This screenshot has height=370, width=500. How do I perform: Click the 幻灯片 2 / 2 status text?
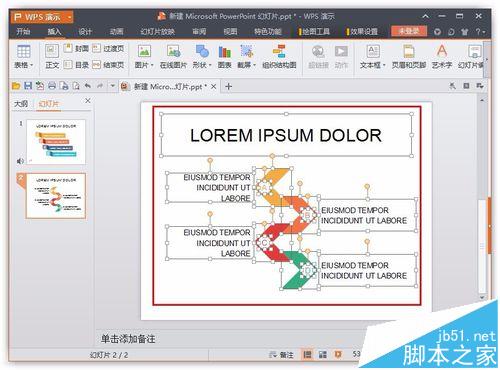click(109, 355)
